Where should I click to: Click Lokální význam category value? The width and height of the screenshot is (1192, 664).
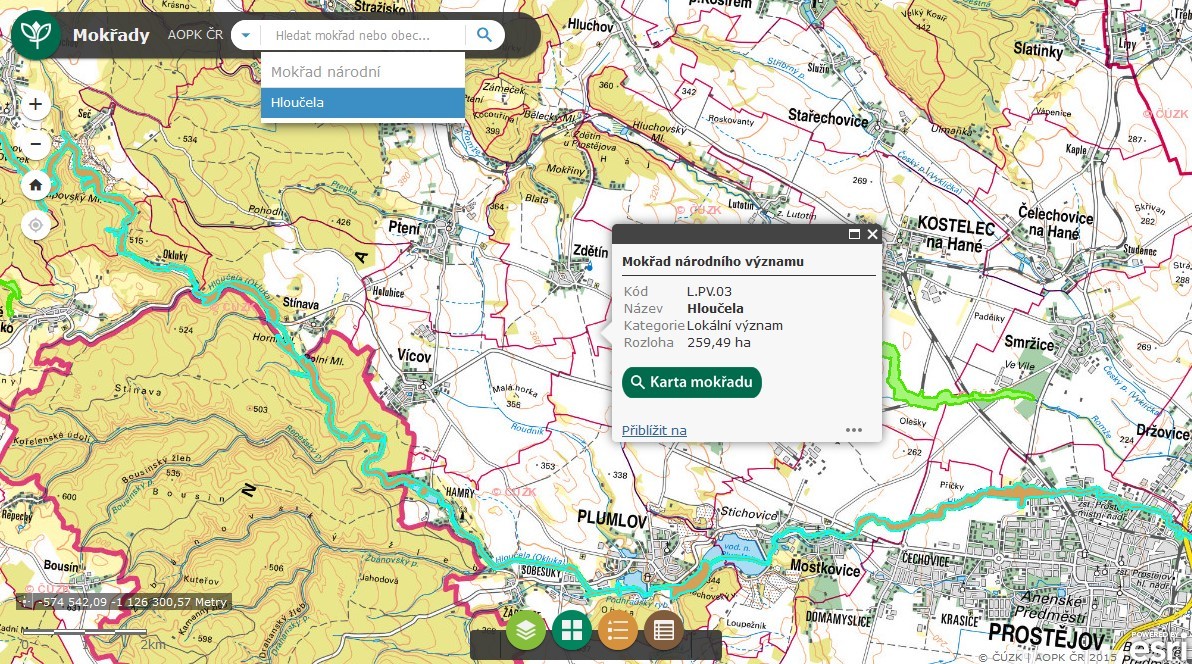[734, 326]
